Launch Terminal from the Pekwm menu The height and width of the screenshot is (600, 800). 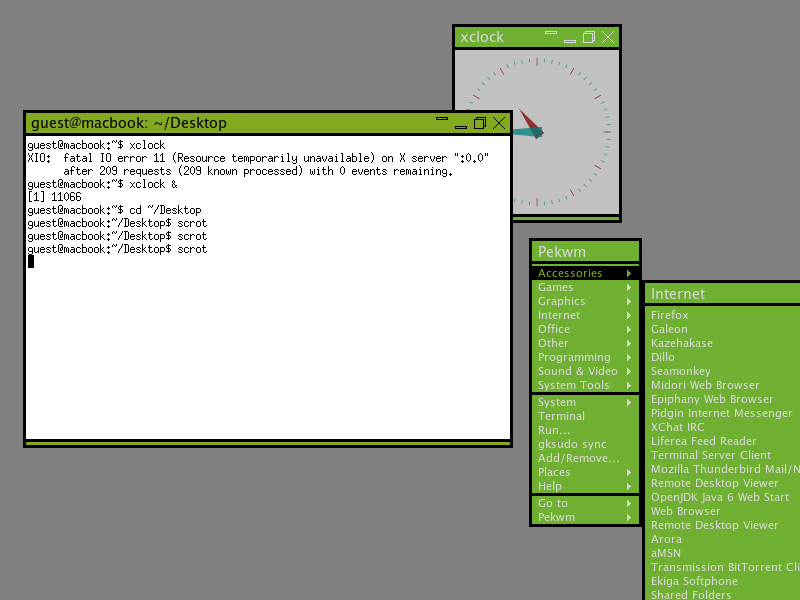point(585,416)
